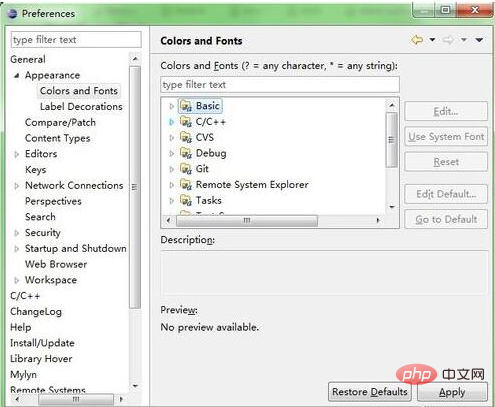Click the Restore Defaults button

click(370, 392)
